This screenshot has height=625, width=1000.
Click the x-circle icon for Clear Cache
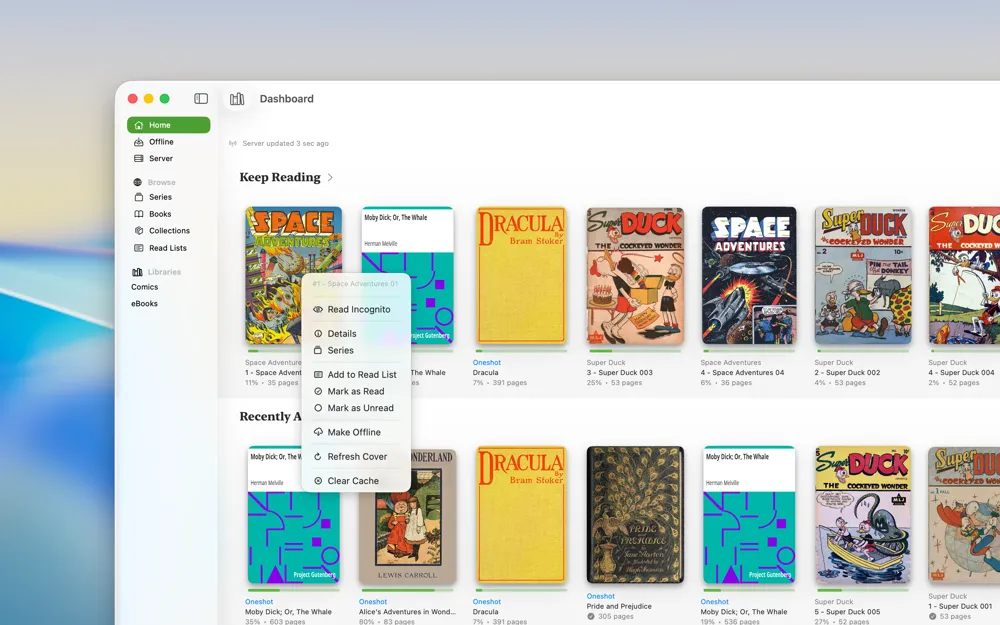318,481
